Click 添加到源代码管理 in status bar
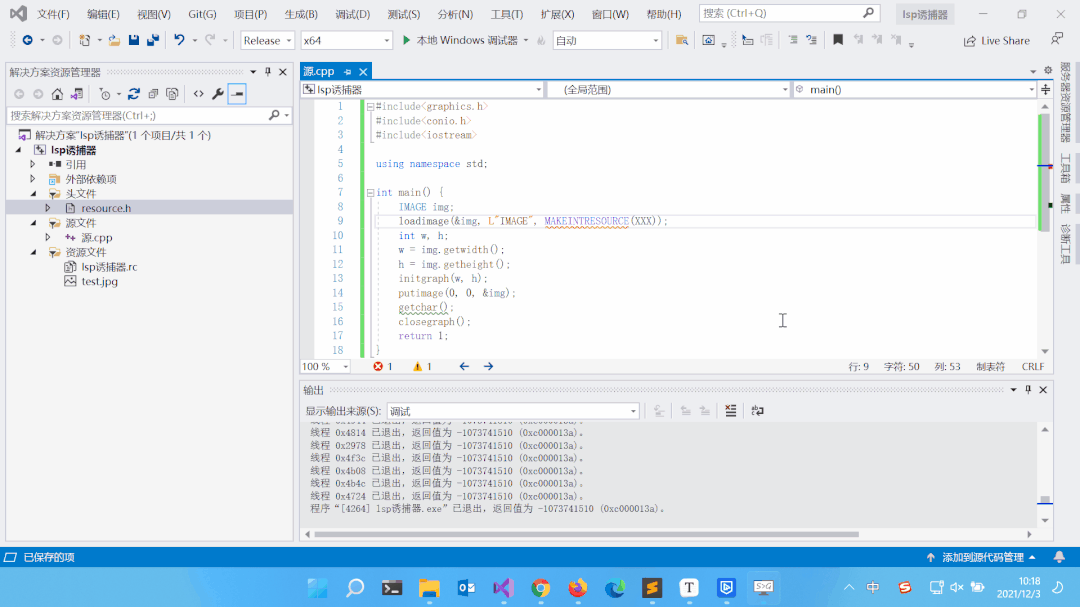Screen dimensions: 1080x607 (982, 557)
